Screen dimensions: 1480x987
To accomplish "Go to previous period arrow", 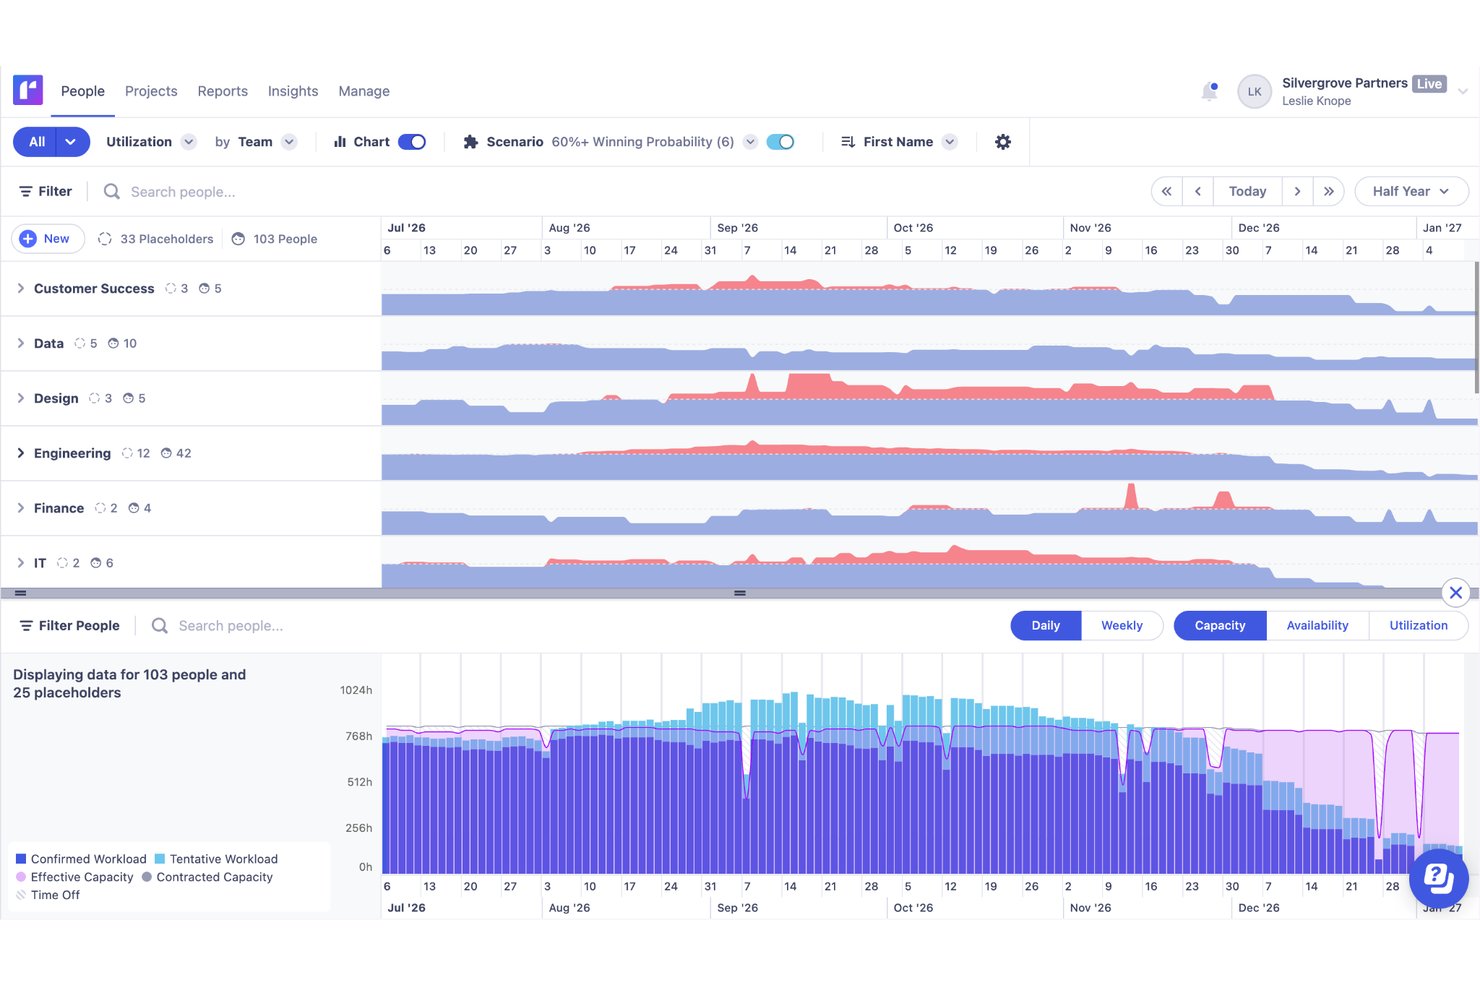I will (x=1198, y=191).
